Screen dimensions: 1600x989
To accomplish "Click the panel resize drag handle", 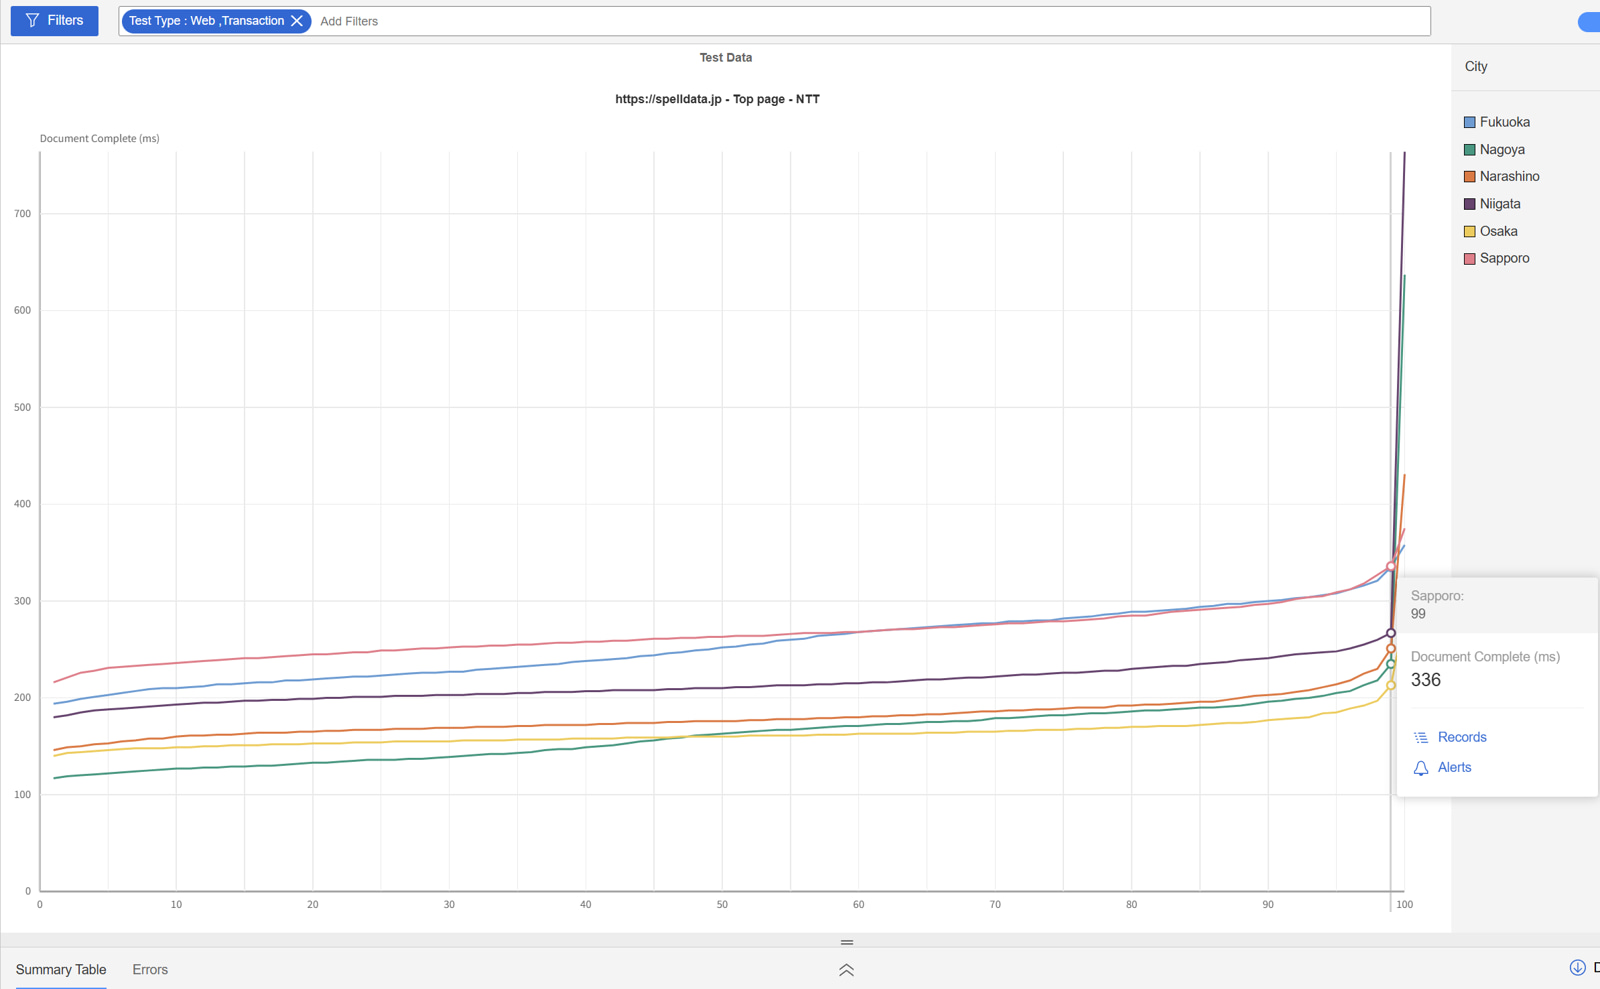I will [846, 942].
